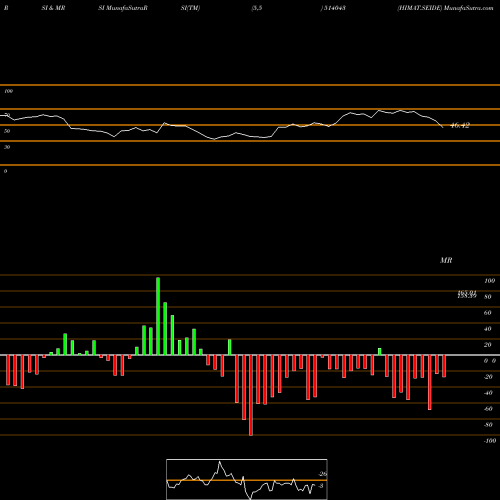
Task: Click the RSI axis label 100
Action: [8, 91]
